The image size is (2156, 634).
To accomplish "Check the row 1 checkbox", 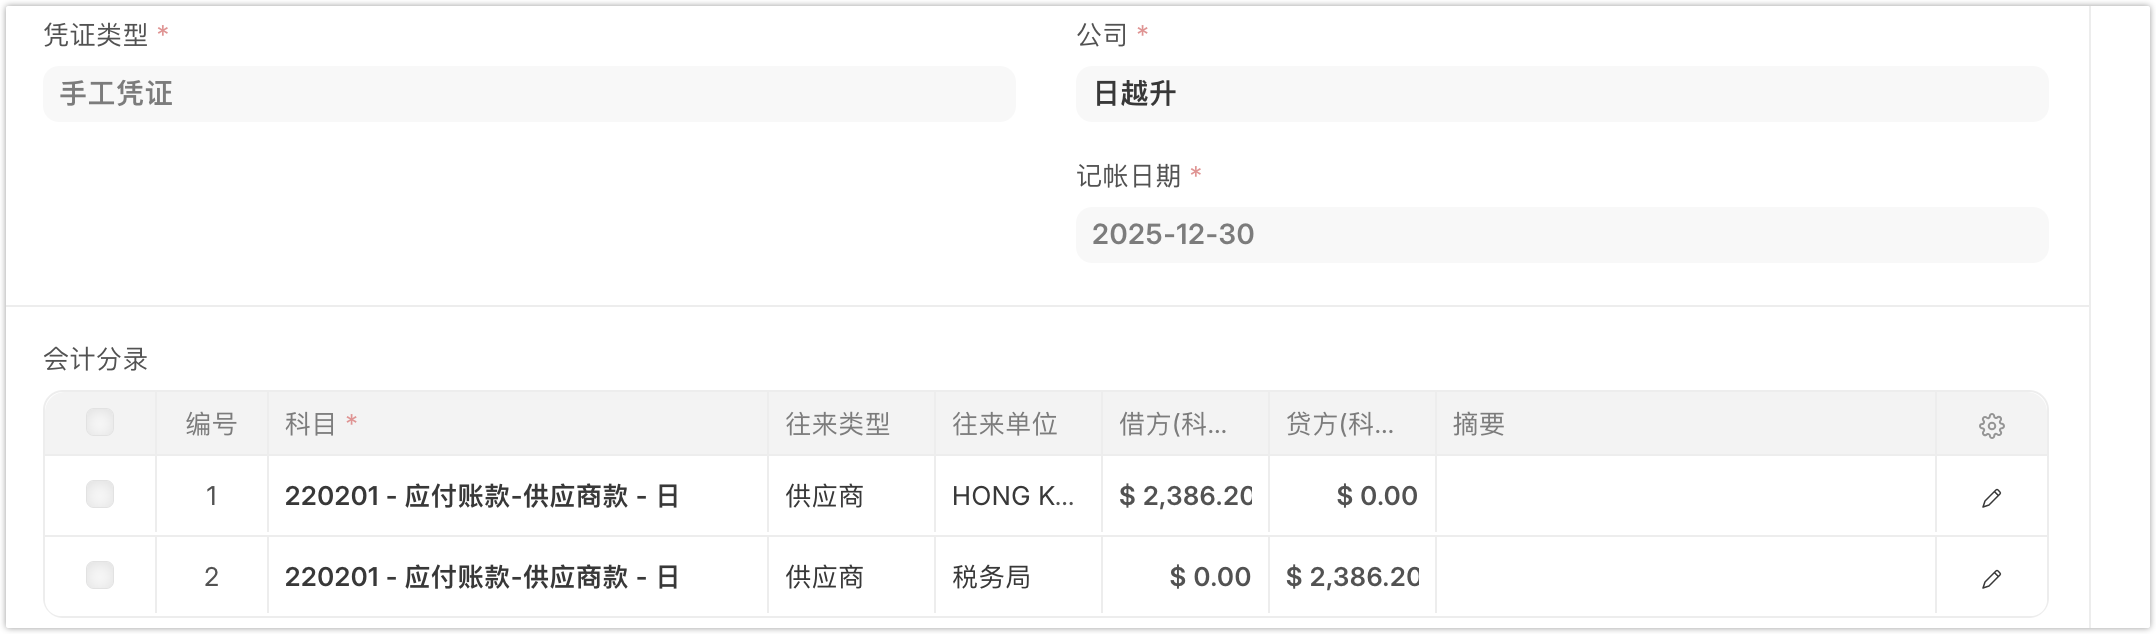I will click(x=100, y=495).
